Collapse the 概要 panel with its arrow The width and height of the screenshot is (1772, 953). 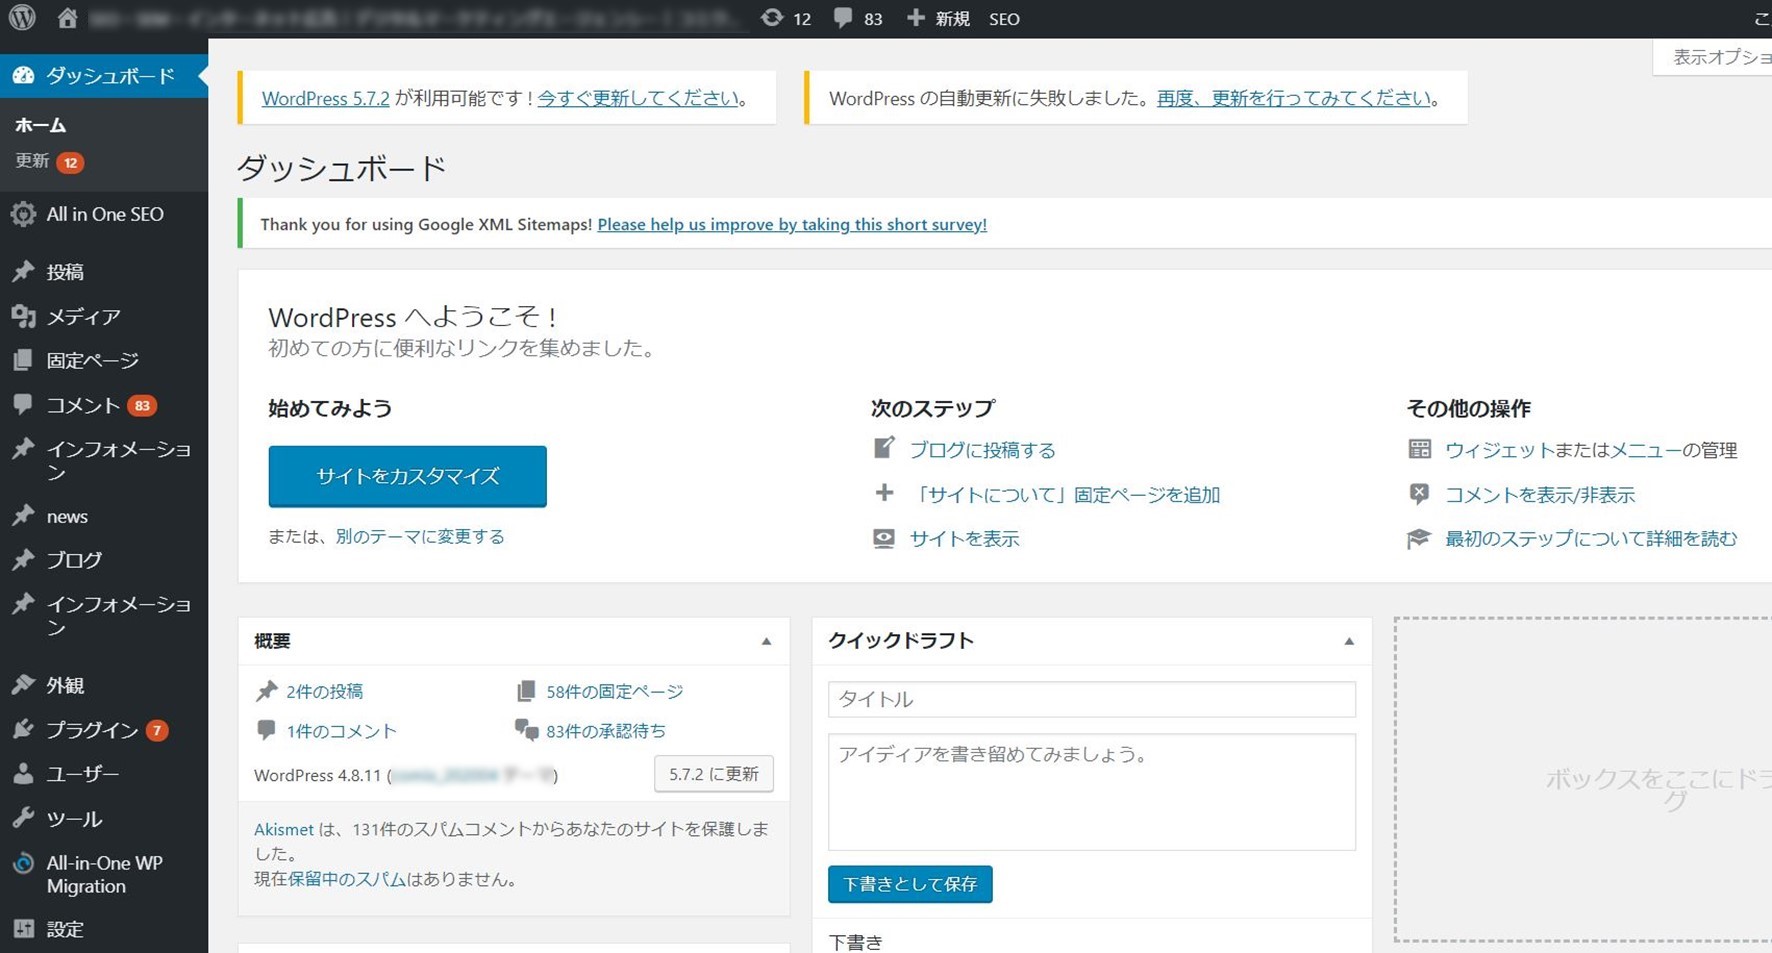766,641
